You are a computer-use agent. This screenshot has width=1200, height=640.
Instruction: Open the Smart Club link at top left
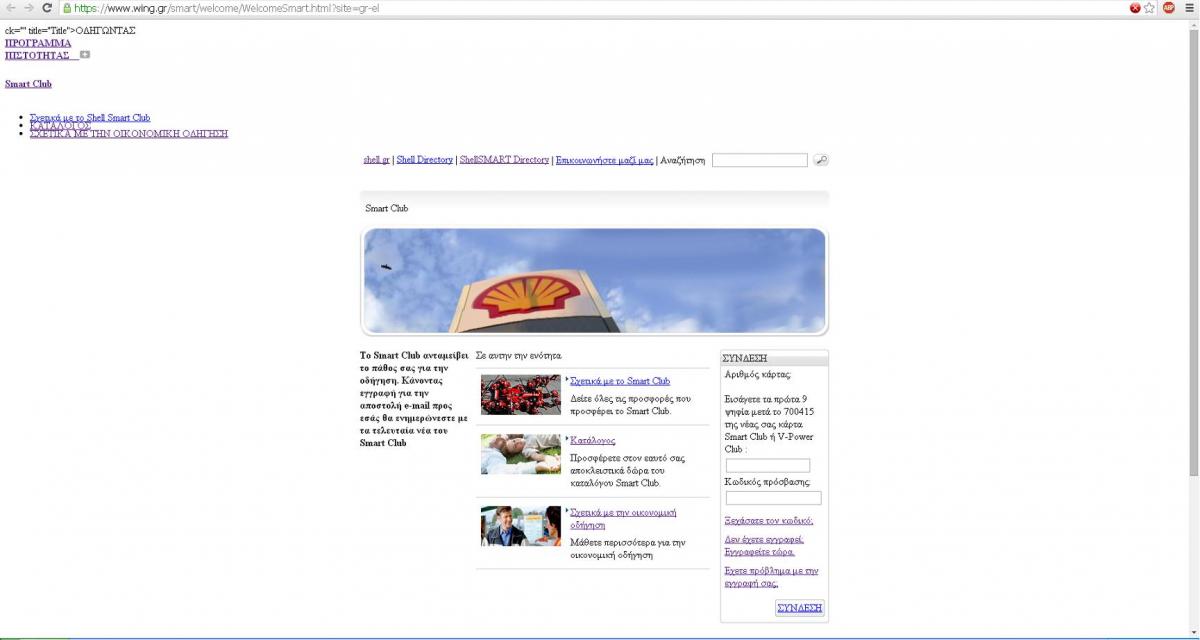click(x=28, y=84)
